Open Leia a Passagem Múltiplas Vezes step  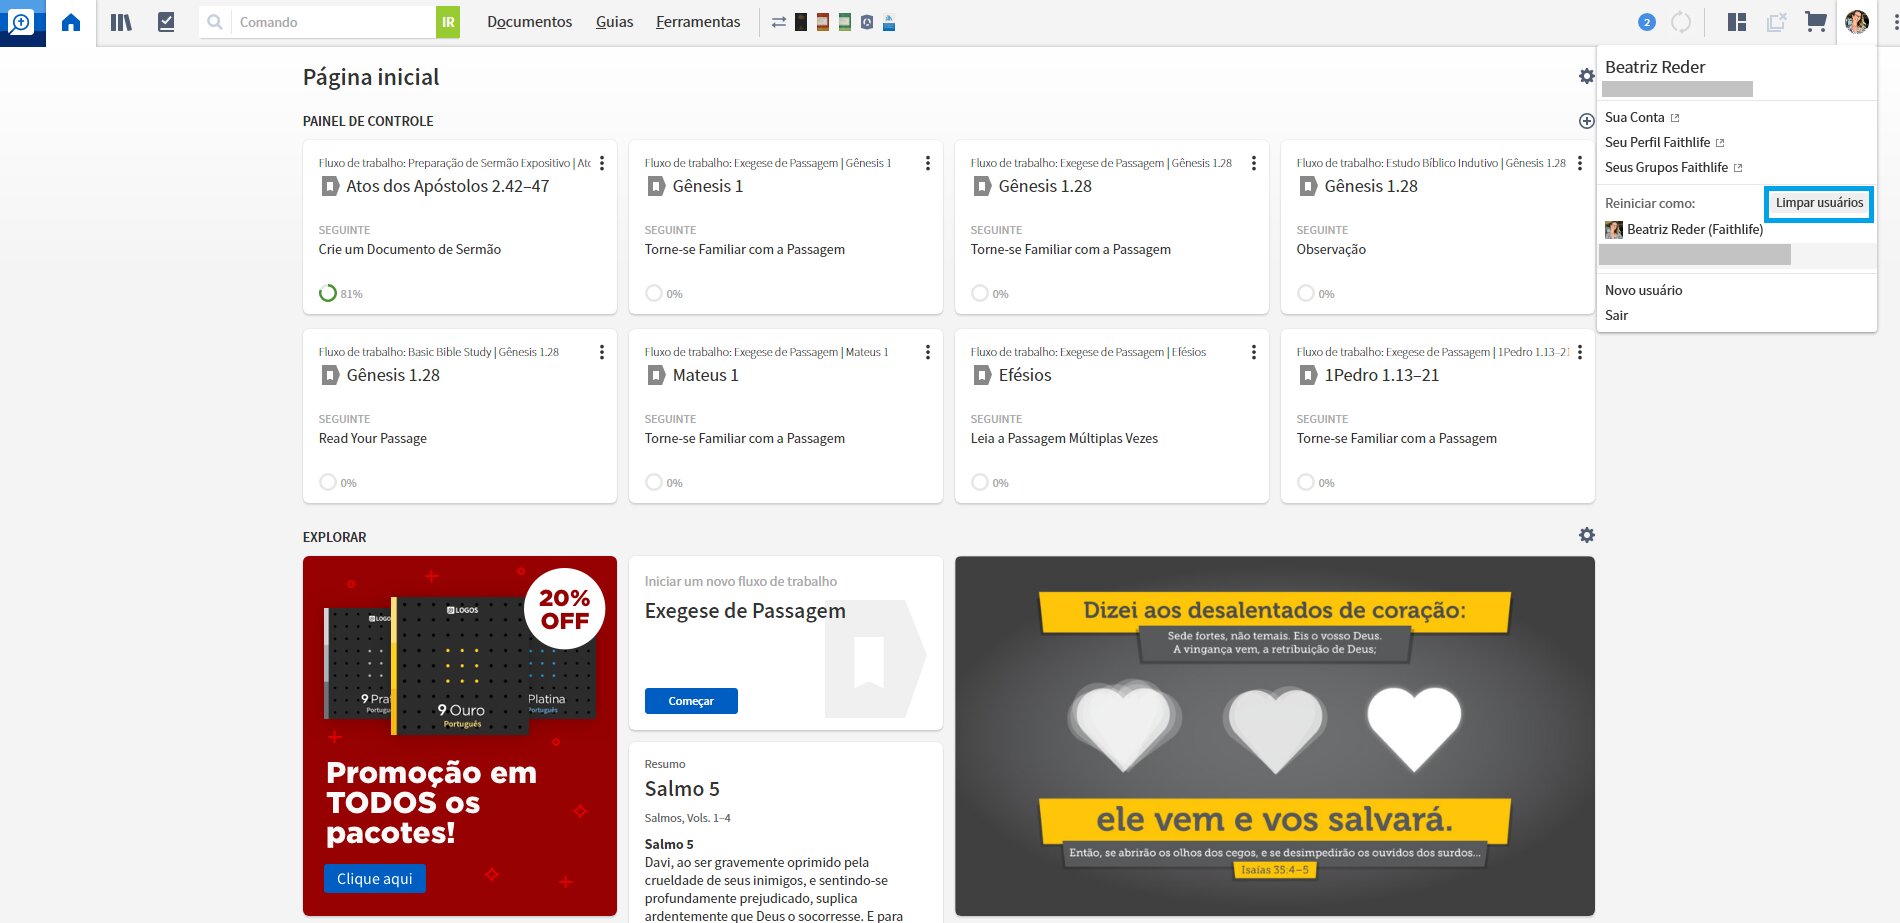[1064, 438]
